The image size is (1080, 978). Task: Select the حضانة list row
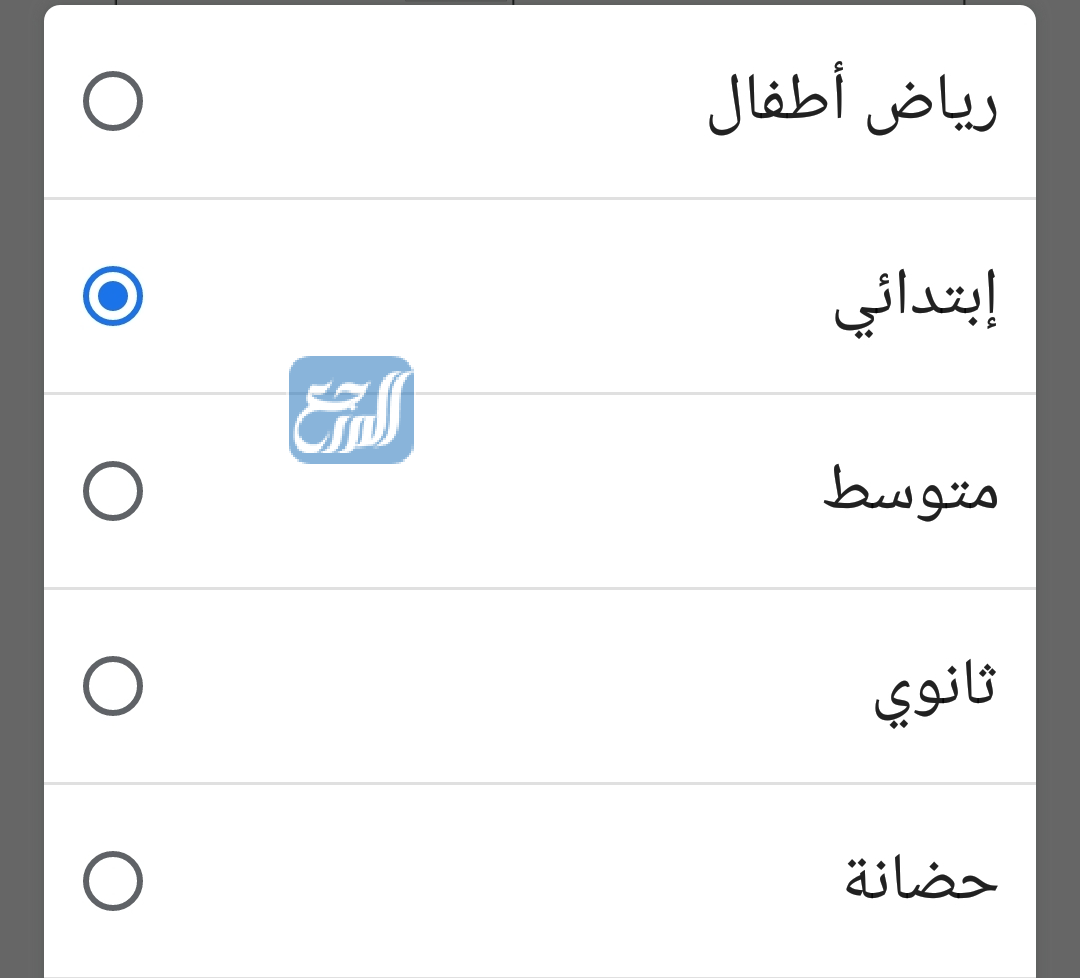540,880
